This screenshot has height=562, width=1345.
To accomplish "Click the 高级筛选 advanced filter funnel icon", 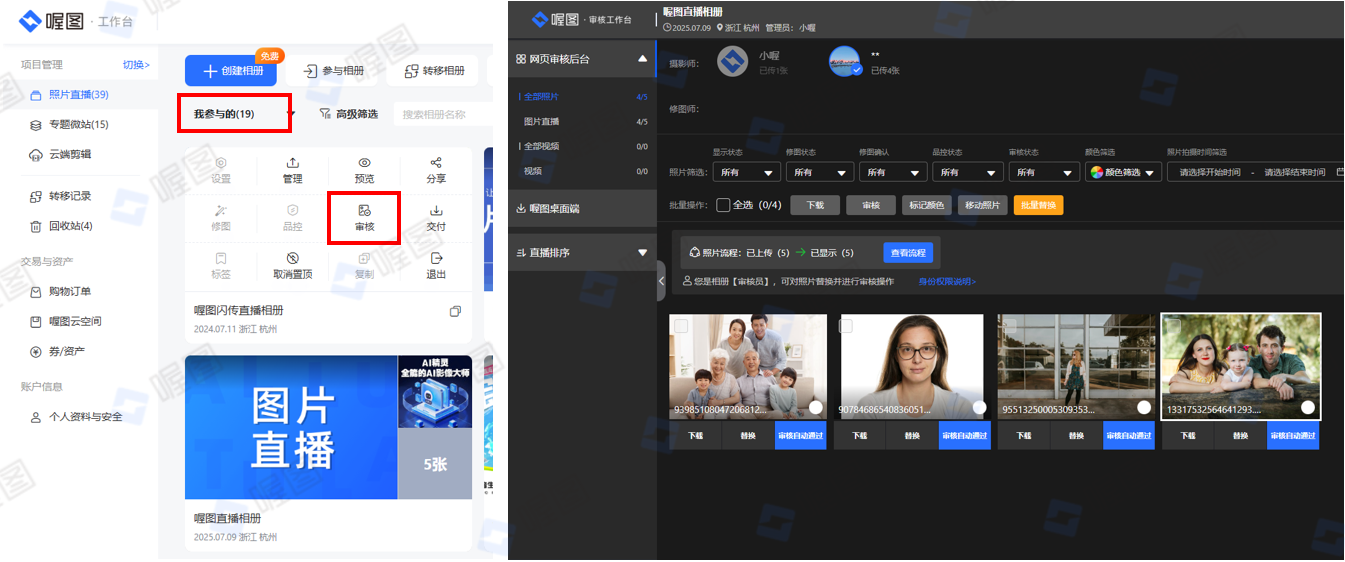I will click(325, 114).
